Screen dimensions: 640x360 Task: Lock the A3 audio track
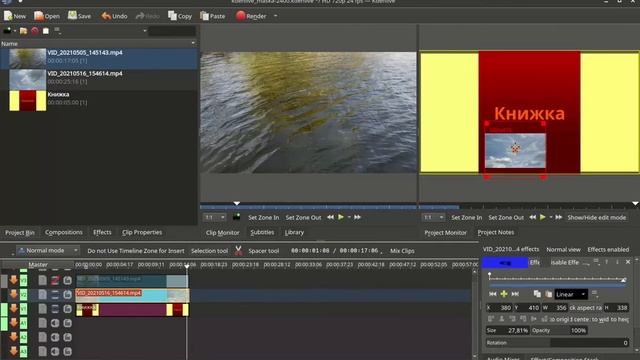coord(67,351)
